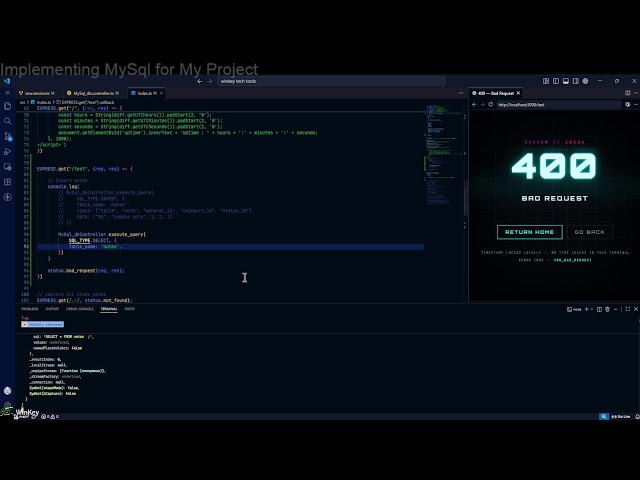Click the EXPRESS.get callback breadcrumb segment
640x480 pixels.
point(85,102)
